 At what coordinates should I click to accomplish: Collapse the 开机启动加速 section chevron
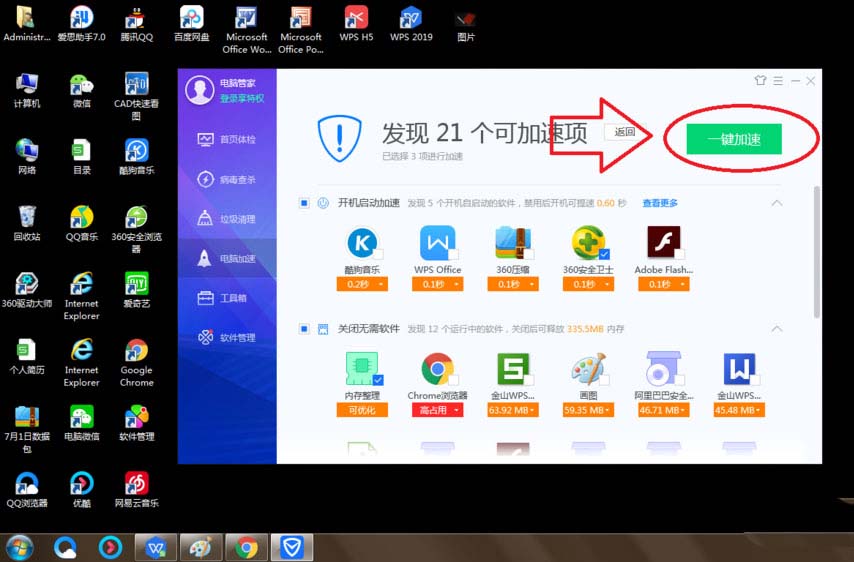tap(777, 203)
